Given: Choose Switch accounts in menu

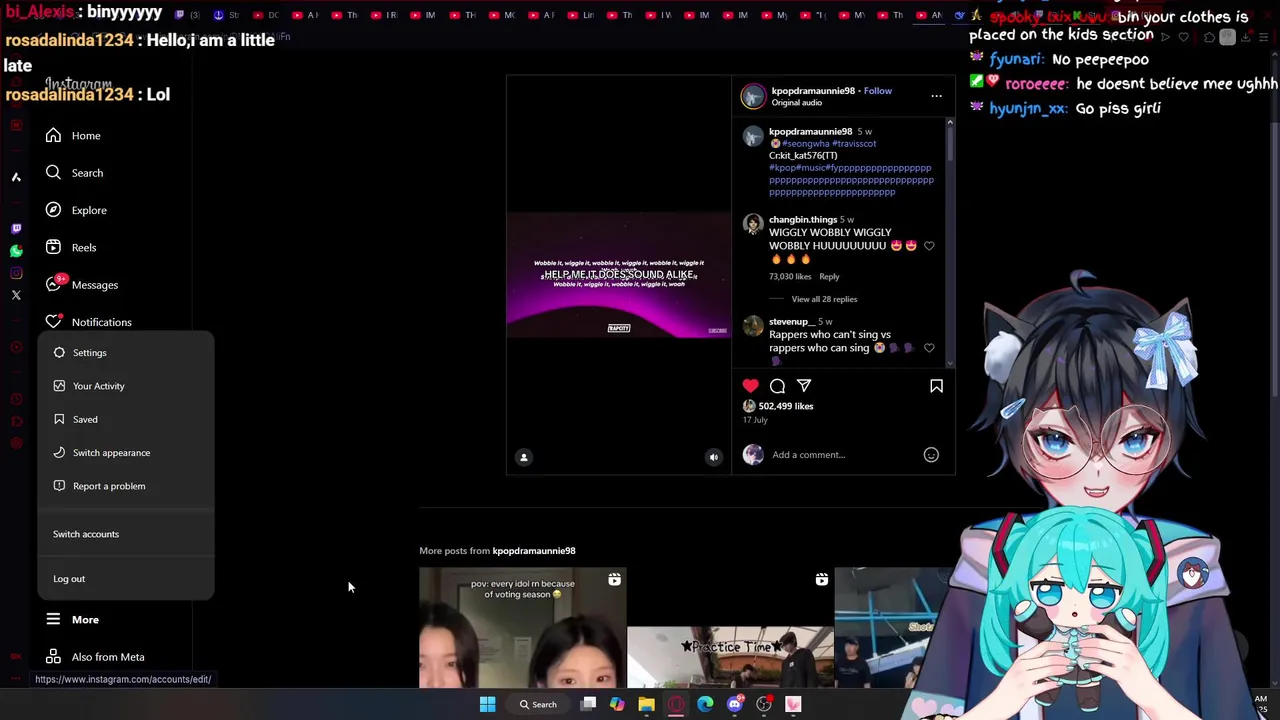Looking at the screenshot, I should coord(125,534).
